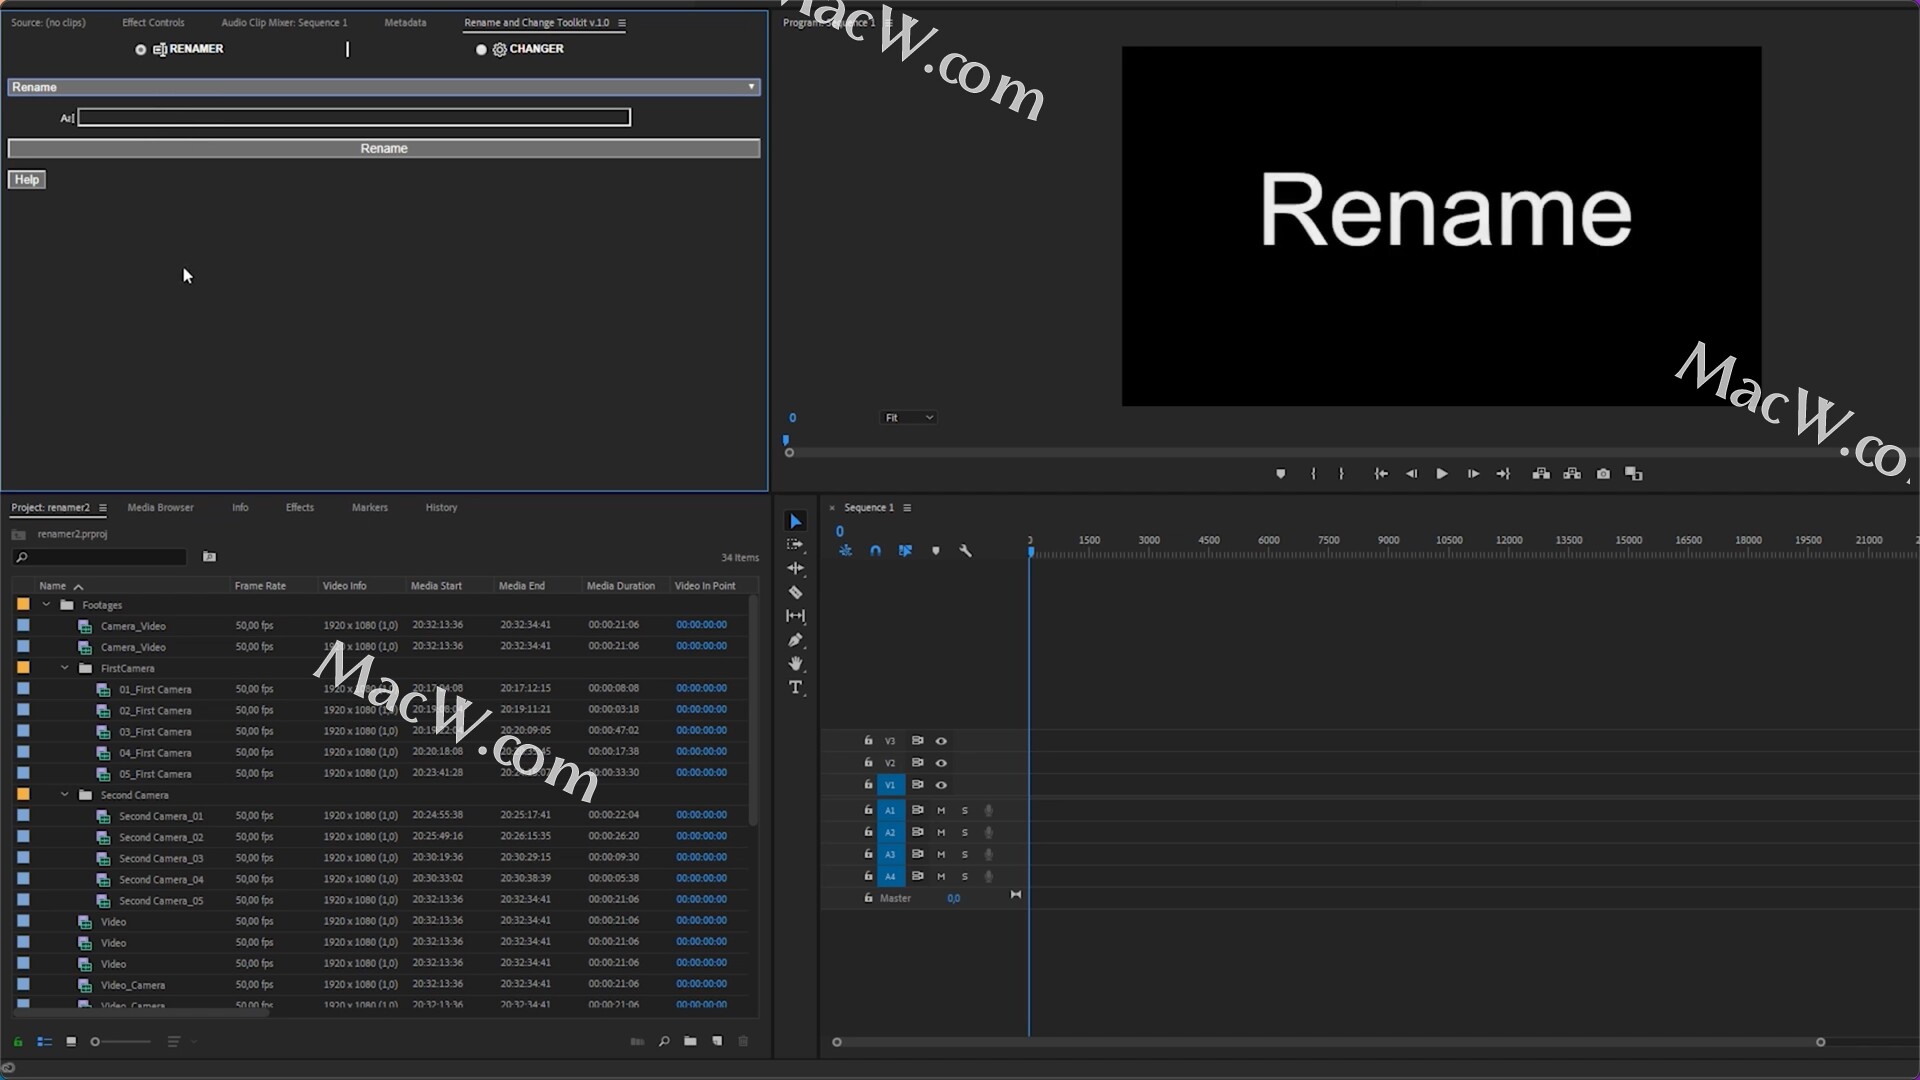Toggle V2 track output eye

pos(941,763)
